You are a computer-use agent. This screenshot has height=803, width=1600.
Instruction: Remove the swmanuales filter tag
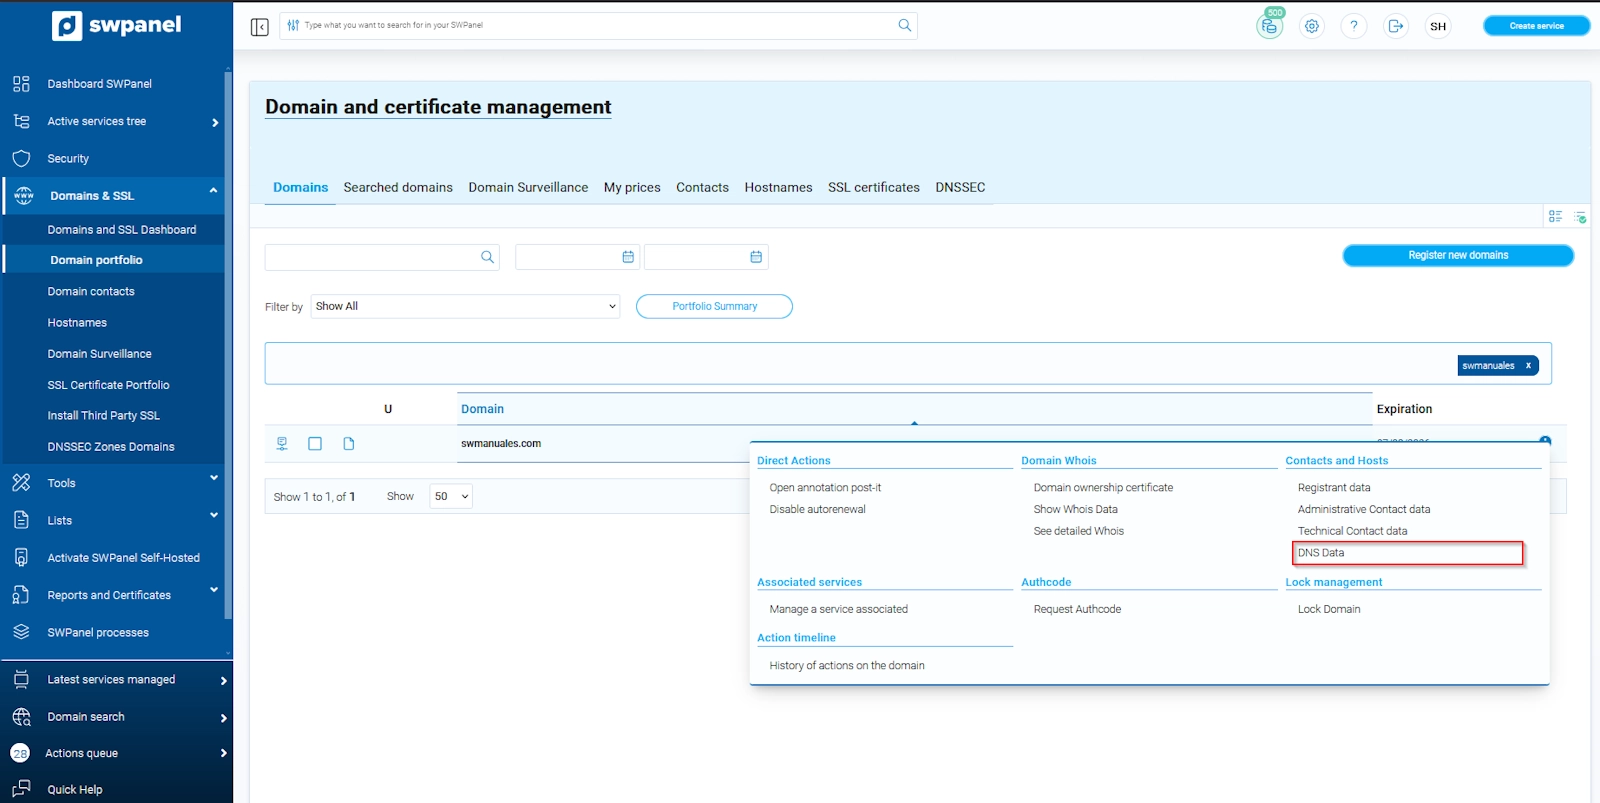pos(1528,366)
